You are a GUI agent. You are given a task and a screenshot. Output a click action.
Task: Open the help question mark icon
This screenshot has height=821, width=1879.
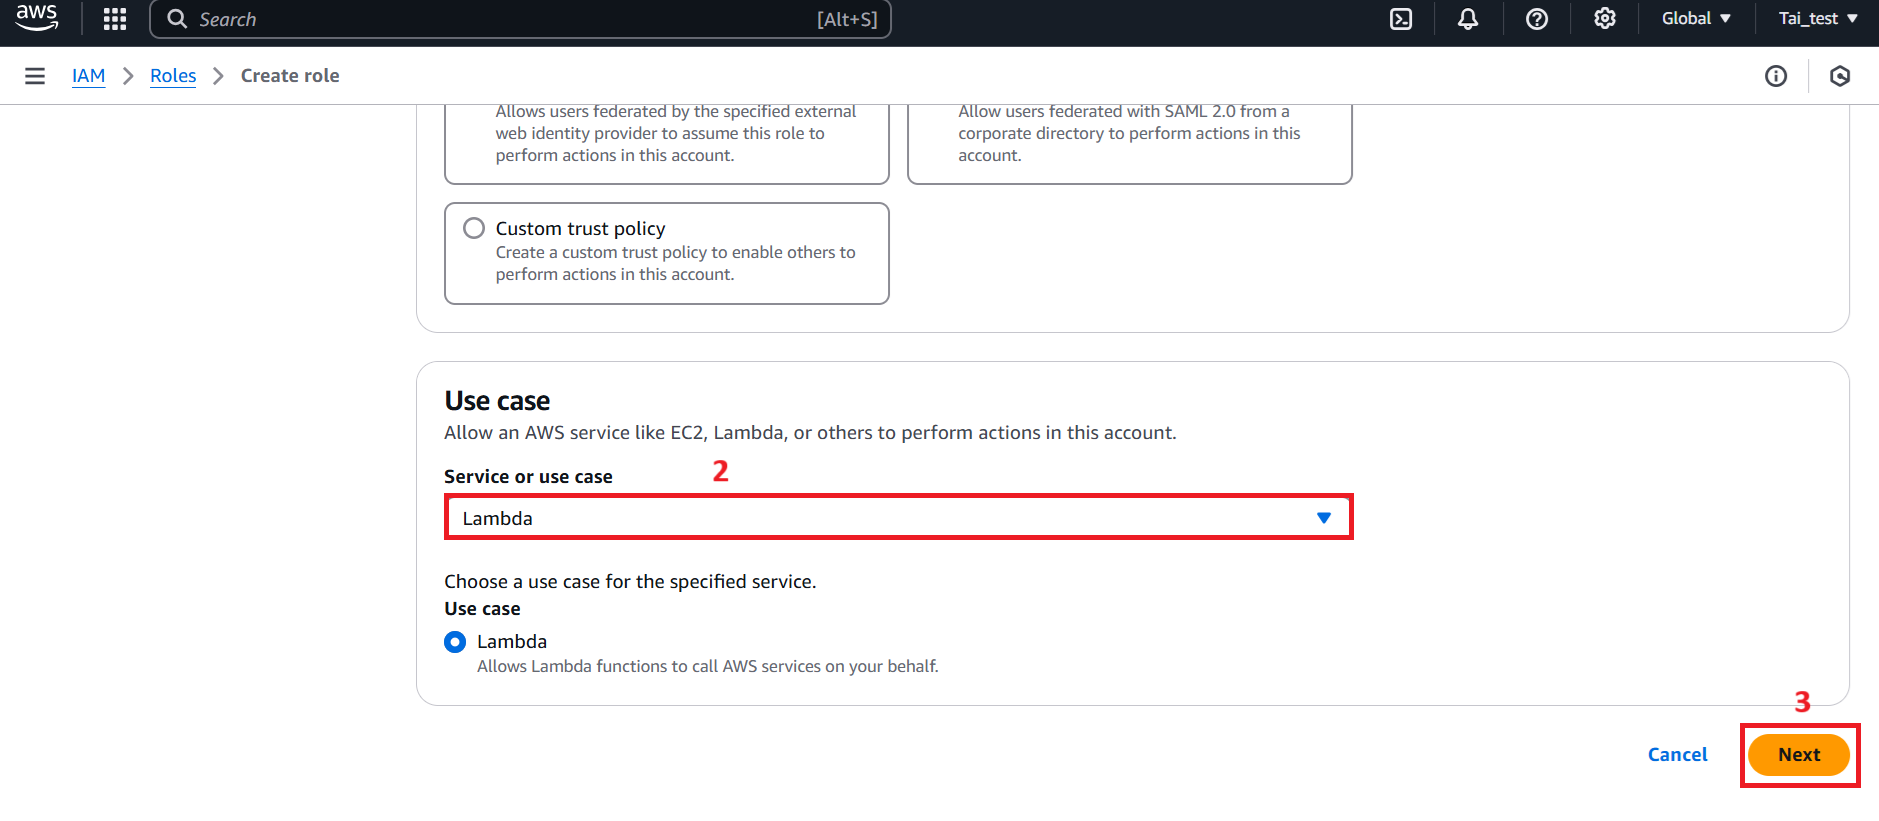(x=1537, y=19)
